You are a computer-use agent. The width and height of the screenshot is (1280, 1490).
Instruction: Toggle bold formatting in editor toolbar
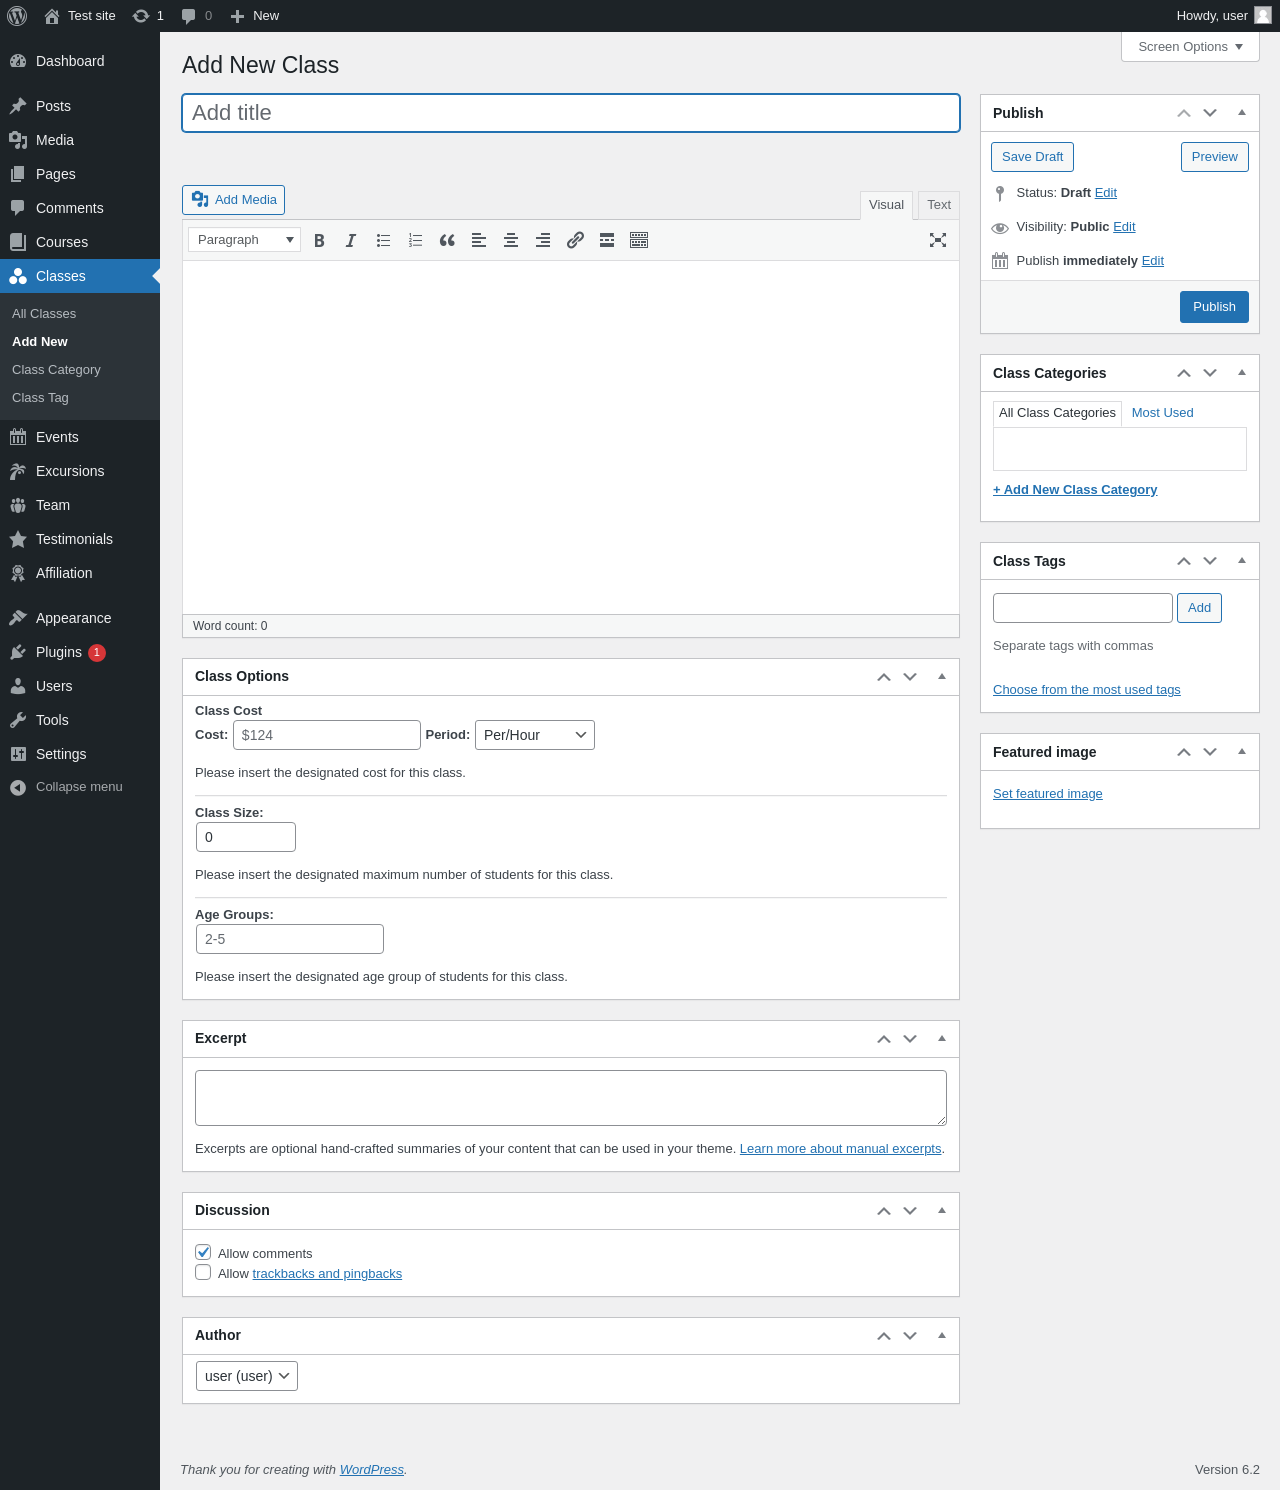click(319, 240)
